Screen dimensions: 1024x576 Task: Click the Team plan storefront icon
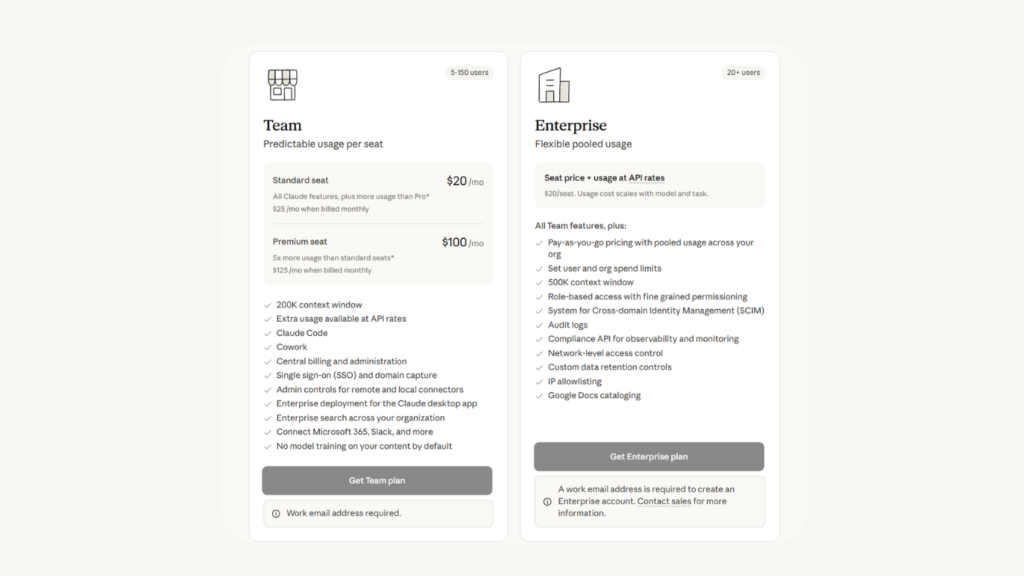[x=283, y=85]
